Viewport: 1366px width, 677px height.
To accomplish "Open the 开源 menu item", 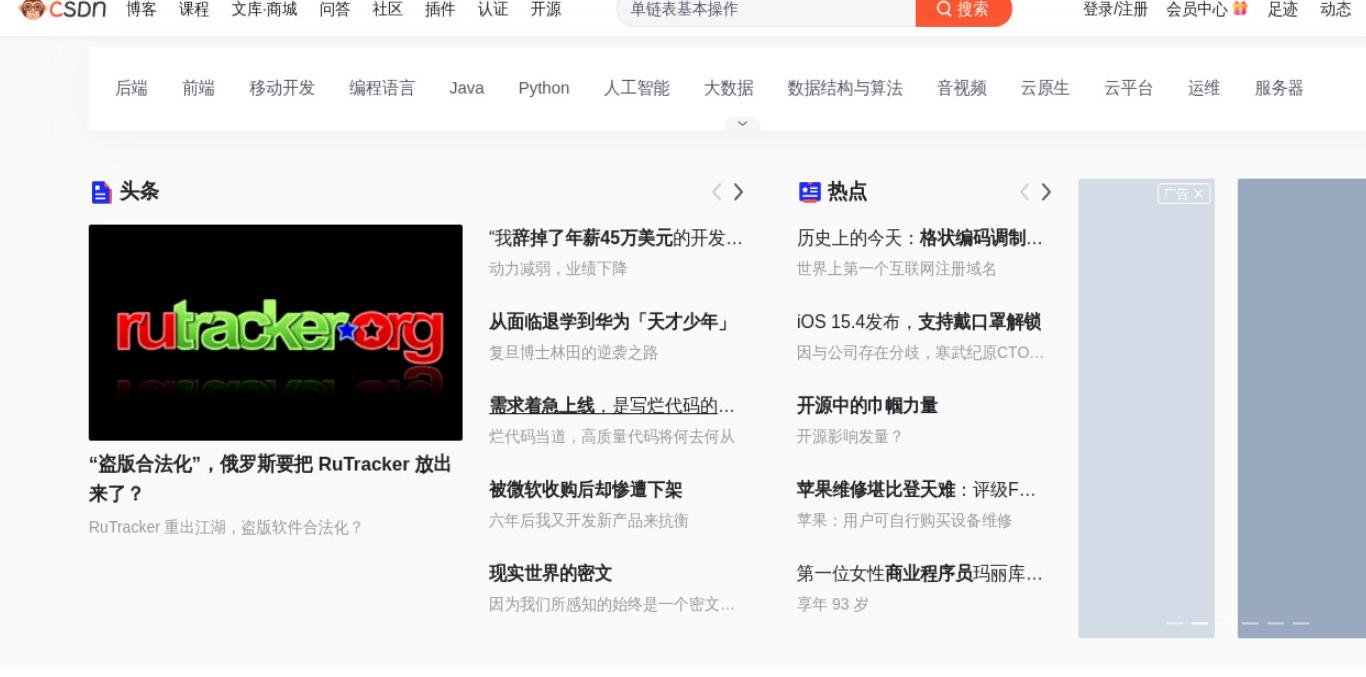I will [x=546, y=9].
